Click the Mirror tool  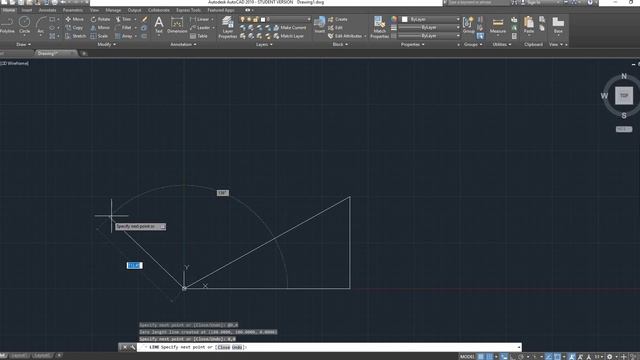coord(100,28)
